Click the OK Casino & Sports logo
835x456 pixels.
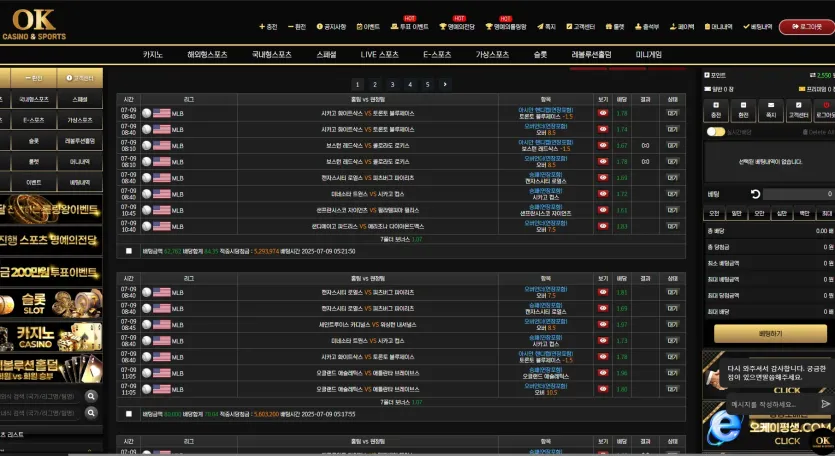coord(34,25)
